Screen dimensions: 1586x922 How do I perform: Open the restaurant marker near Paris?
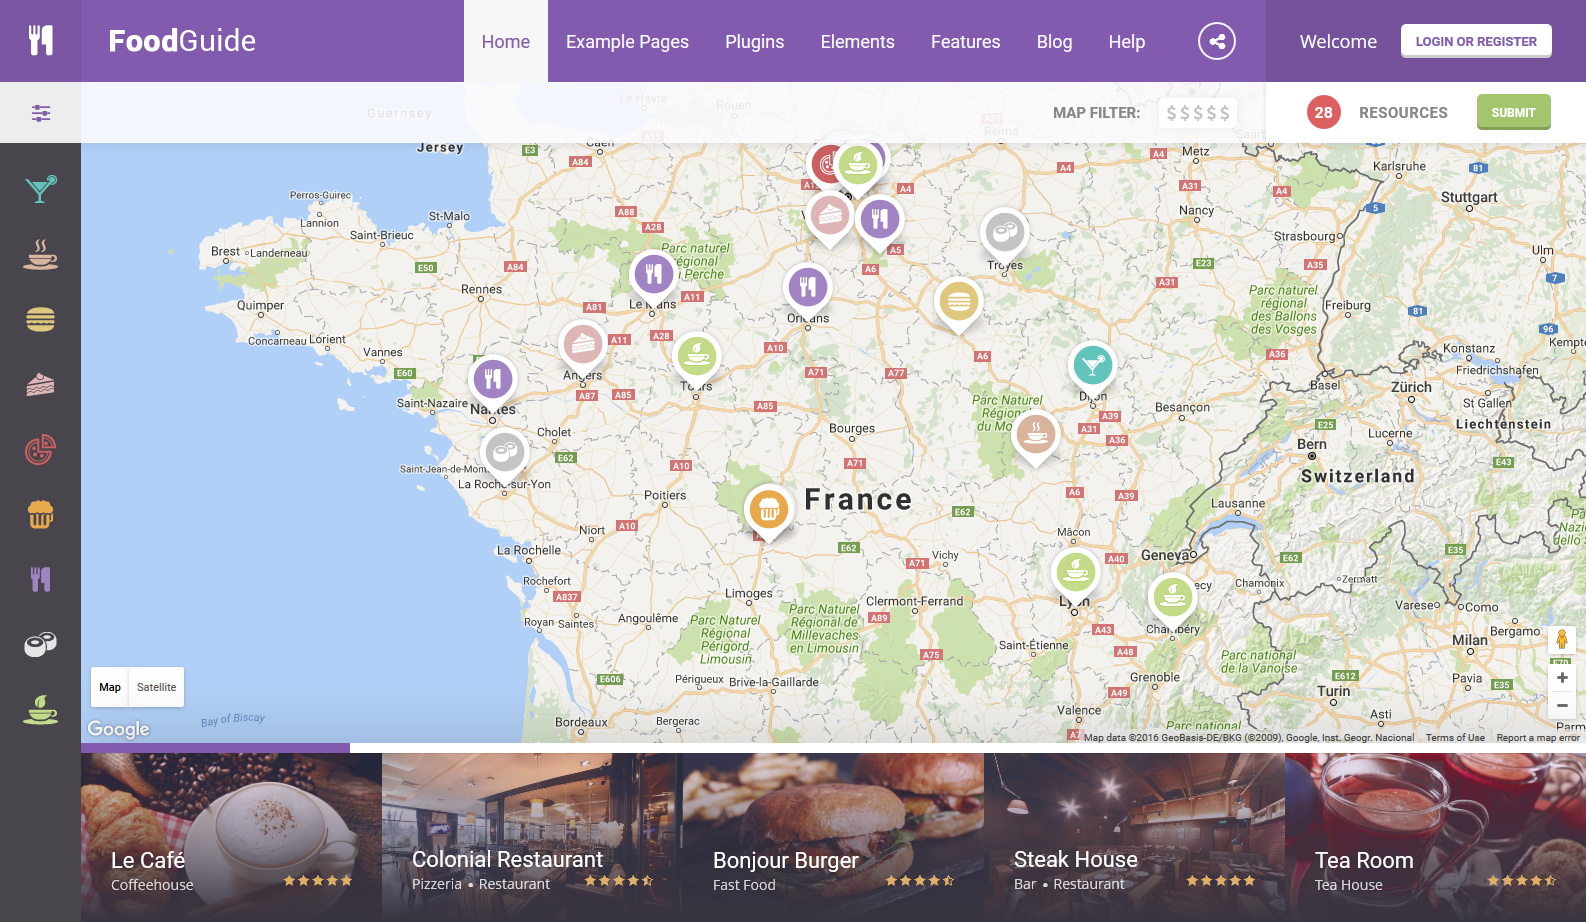click(x=880, y=221)
